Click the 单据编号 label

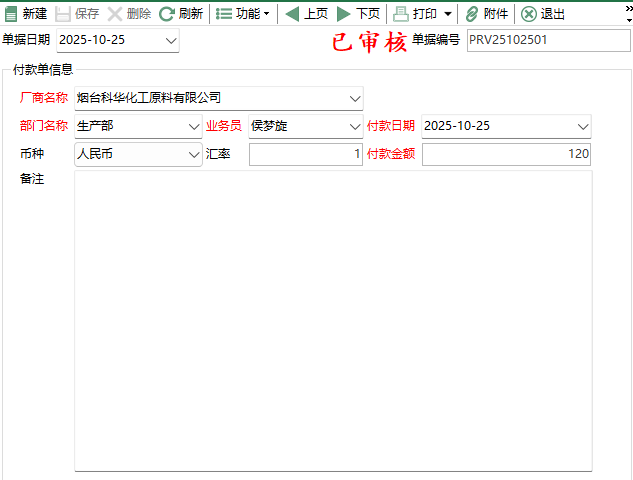(x=436, y=40)
